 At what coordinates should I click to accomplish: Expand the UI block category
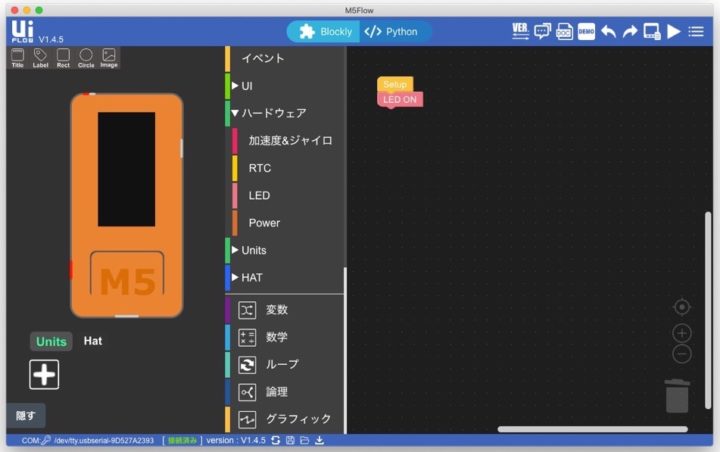pyautogui.click(x=246, y=86)
